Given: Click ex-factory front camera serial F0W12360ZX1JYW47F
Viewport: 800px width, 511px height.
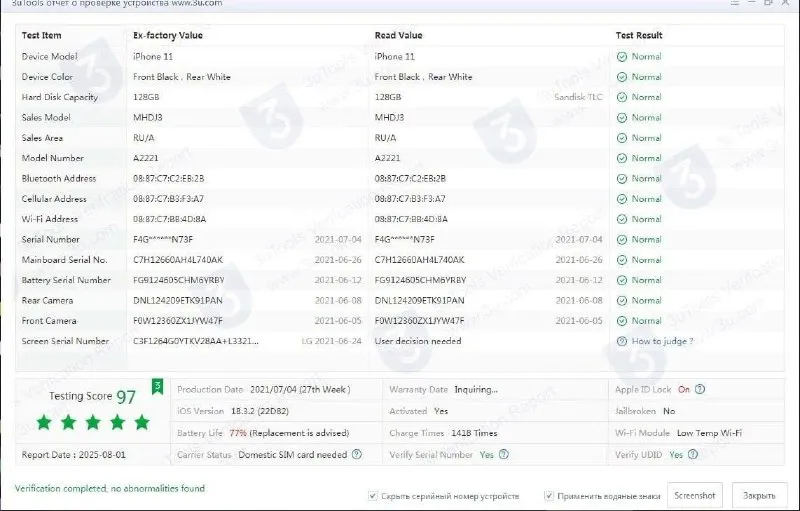Looking at the screenshot, I should (x=178, y=321).
